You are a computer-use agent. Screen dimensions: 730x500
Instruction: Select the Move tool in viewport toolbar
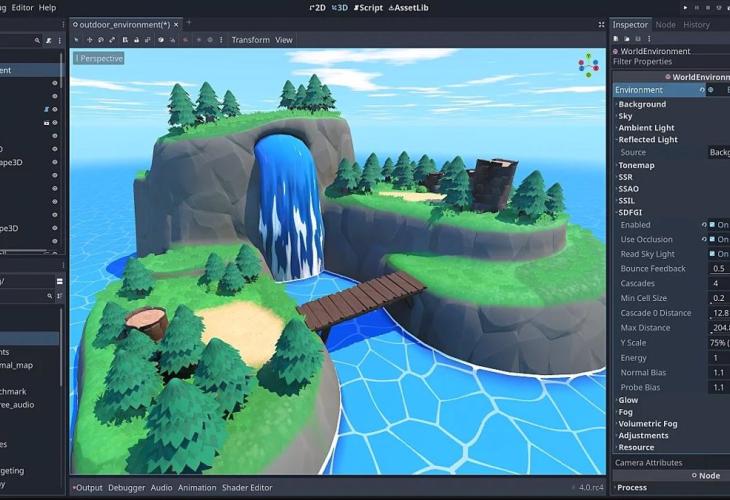89,40
